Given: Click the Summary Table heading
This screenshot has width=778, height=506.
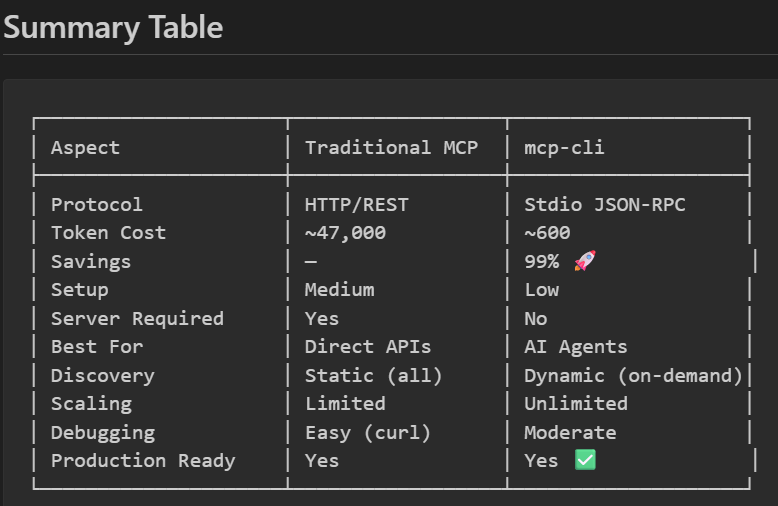Looking at the screenshot, I should (x=113, y=27).
